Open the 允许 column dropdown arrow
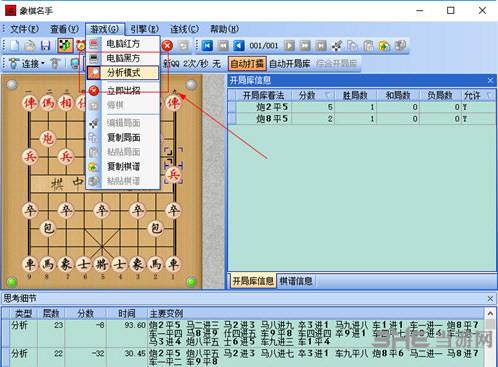This screenshot has height=367, width=498. [489, 96]
